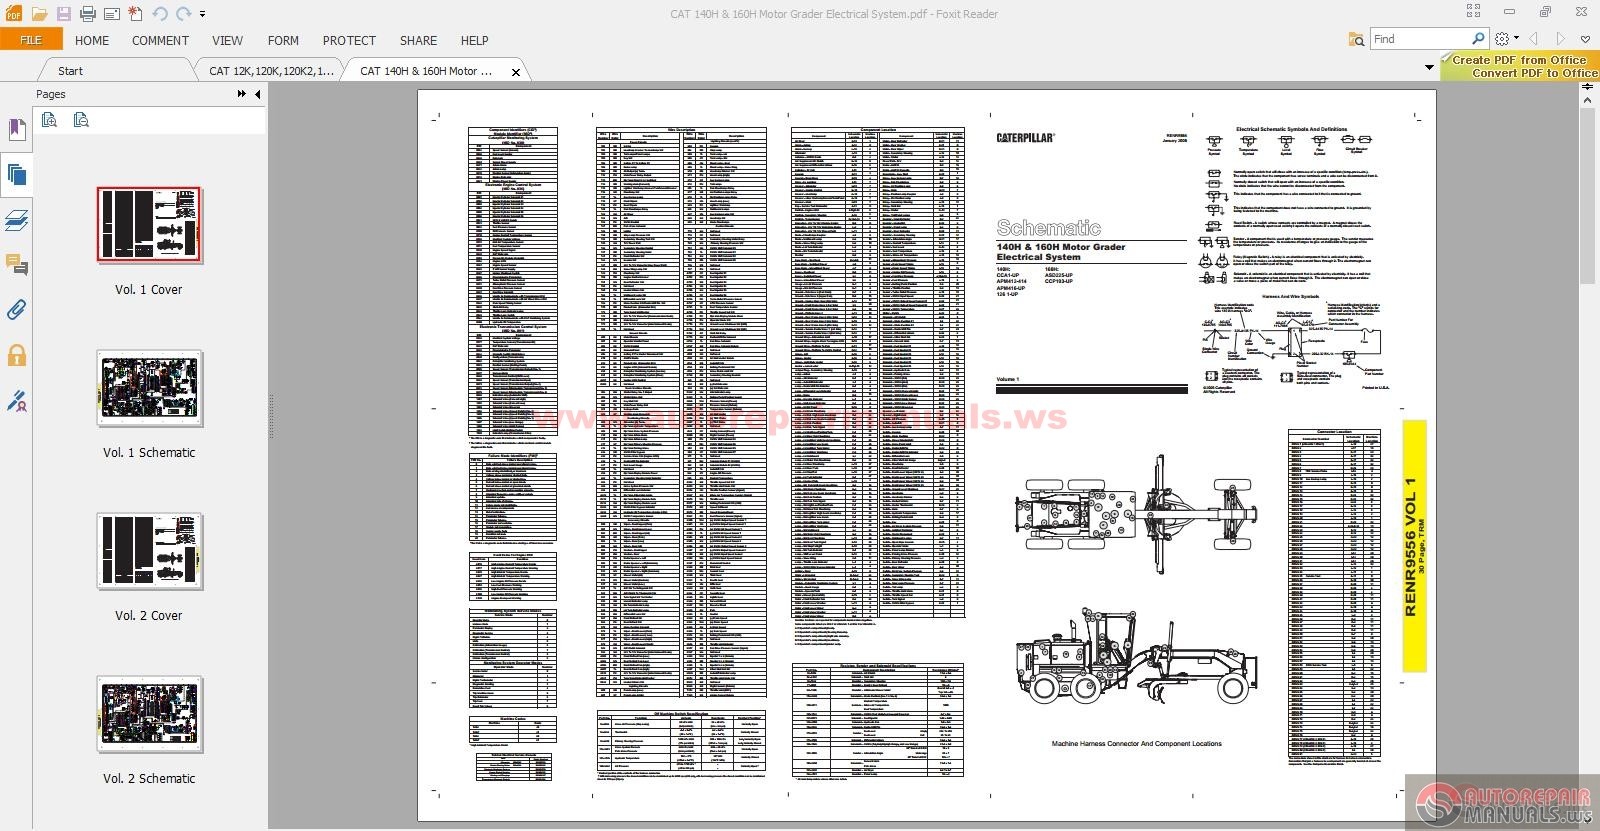Open the dropdown arrow beside the gear icon
The image size is (1600, 831).
[1516, 39]
